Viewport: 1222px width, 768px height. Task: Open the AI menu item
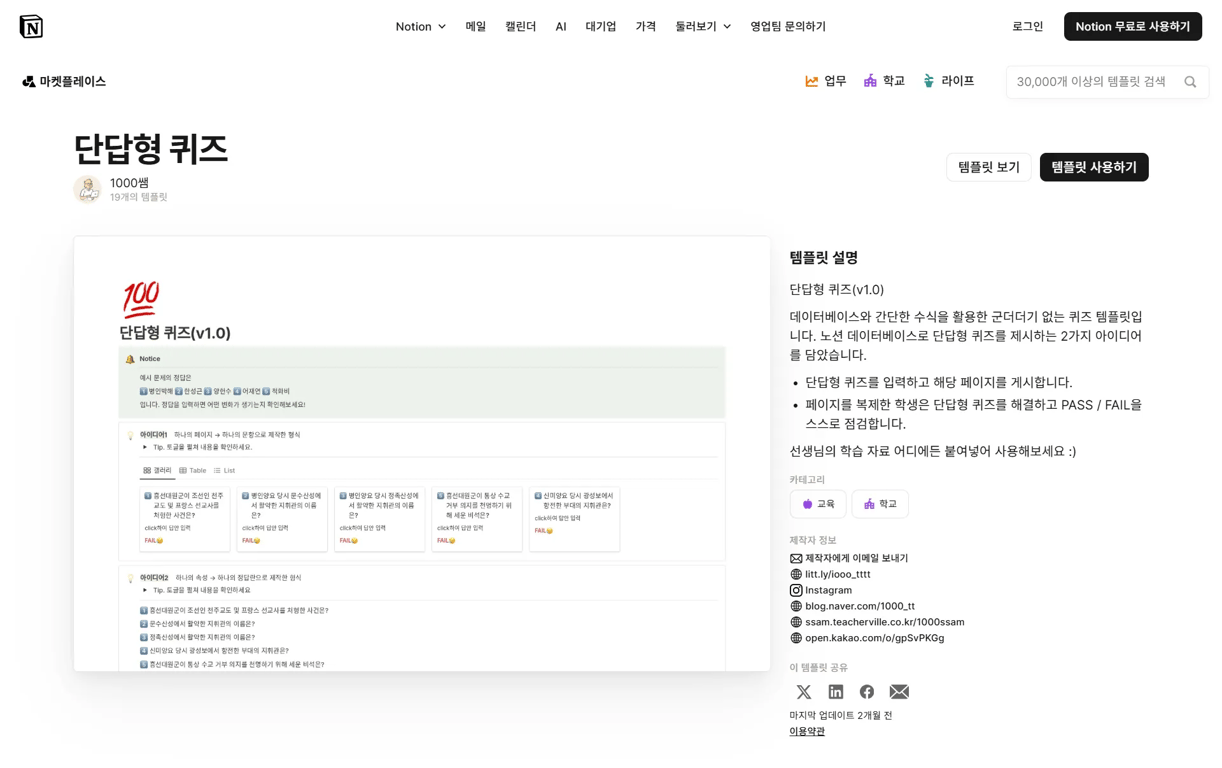(561, 27)
